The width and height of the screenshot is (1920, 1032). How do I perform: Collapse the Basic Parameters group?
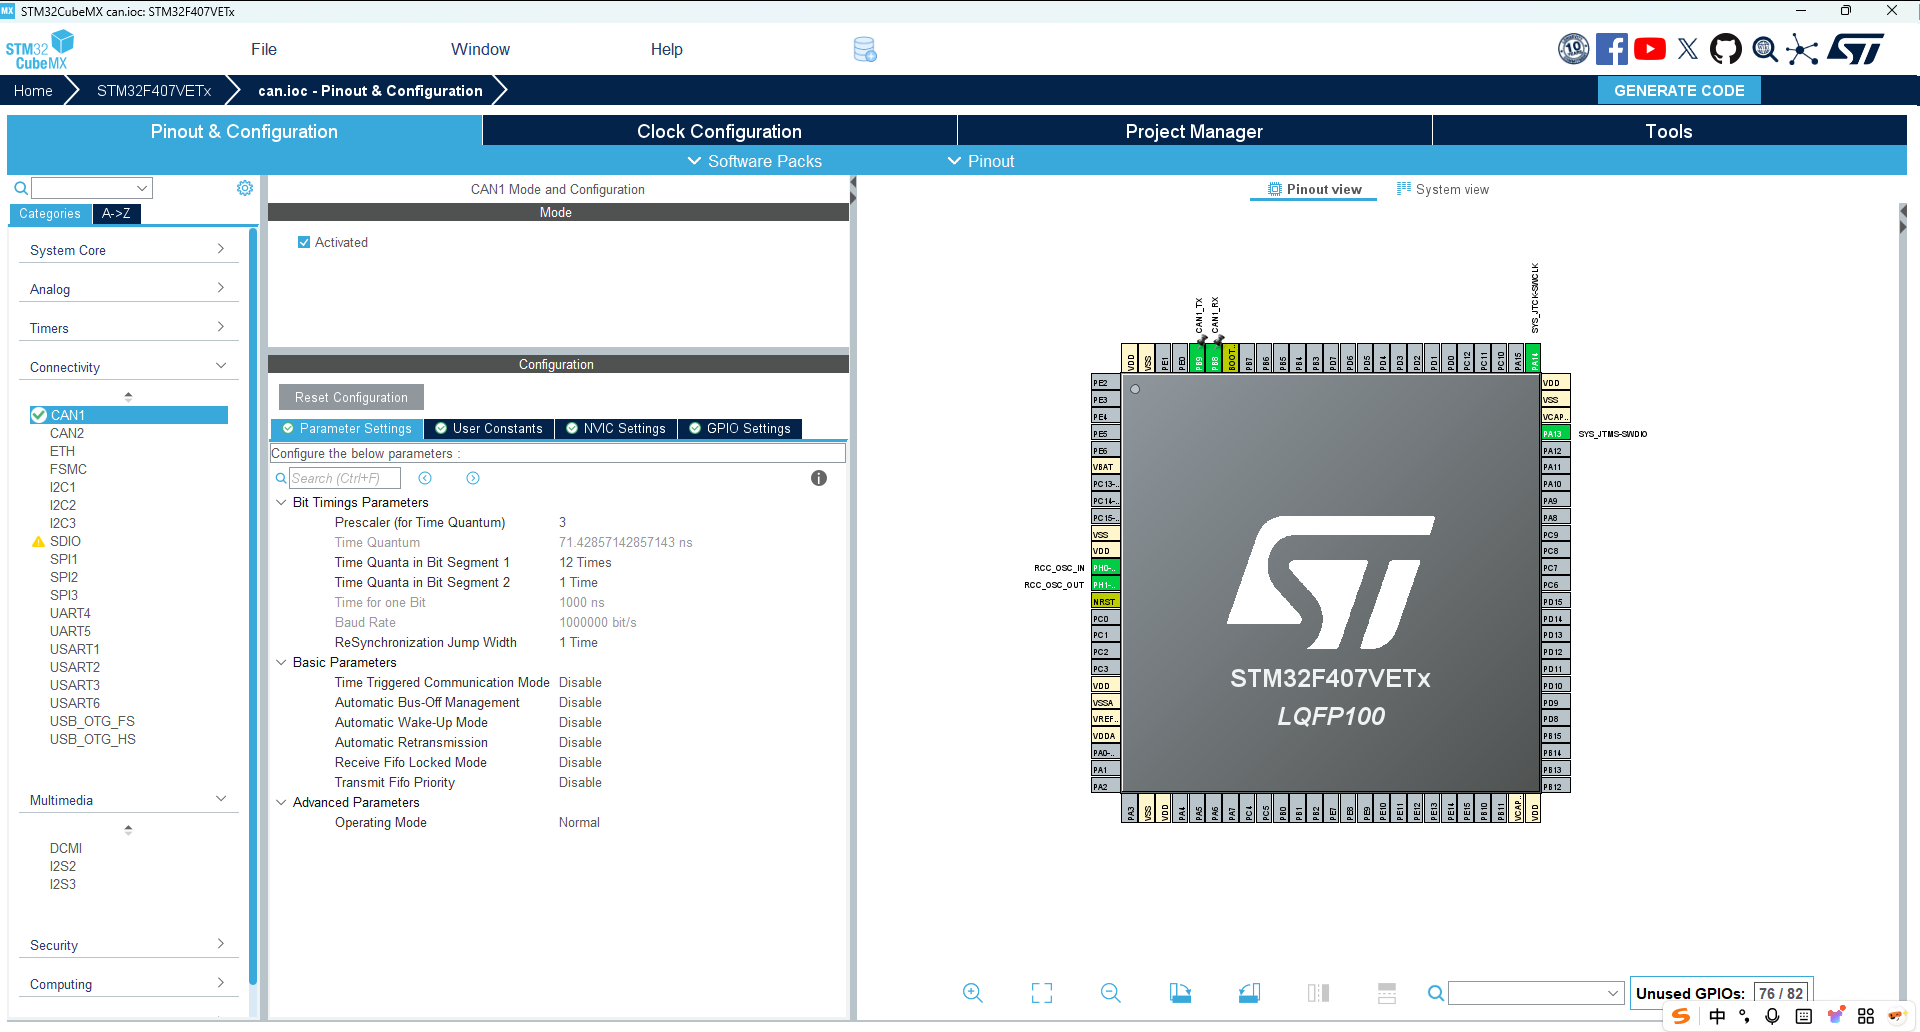tap(281, 662)
